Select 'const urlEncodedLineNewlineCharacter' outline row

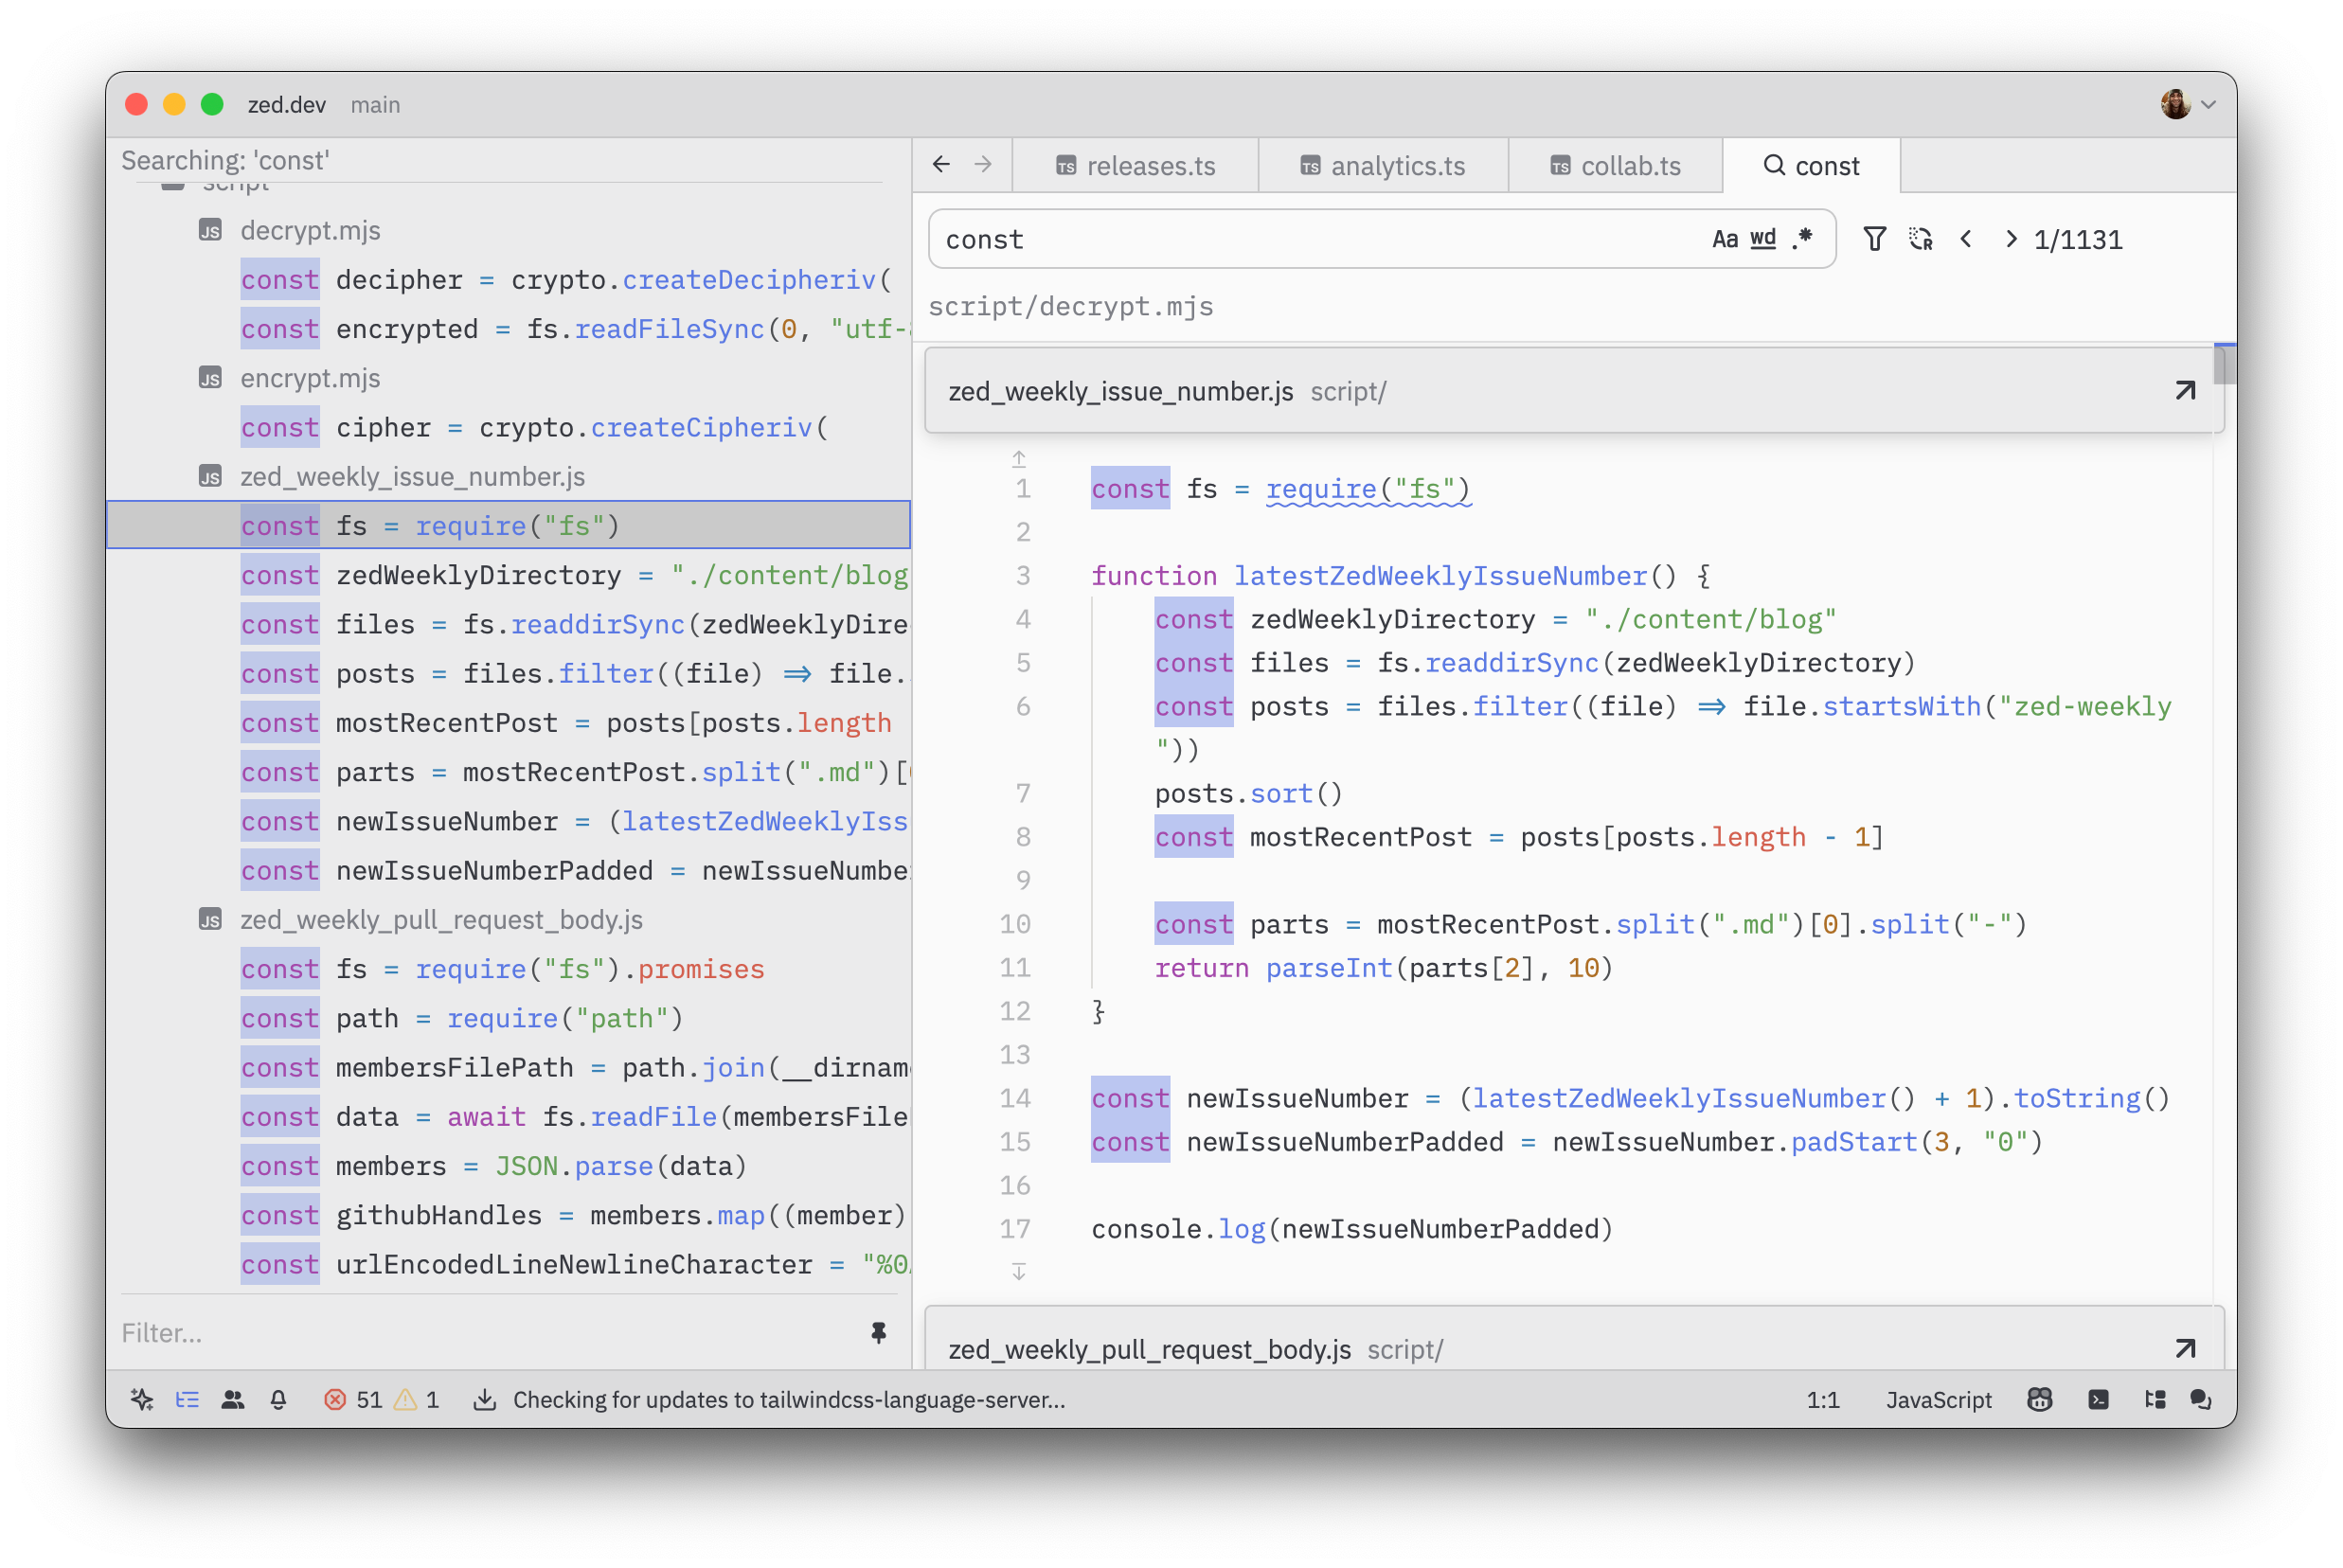[x=509, y=1264]
